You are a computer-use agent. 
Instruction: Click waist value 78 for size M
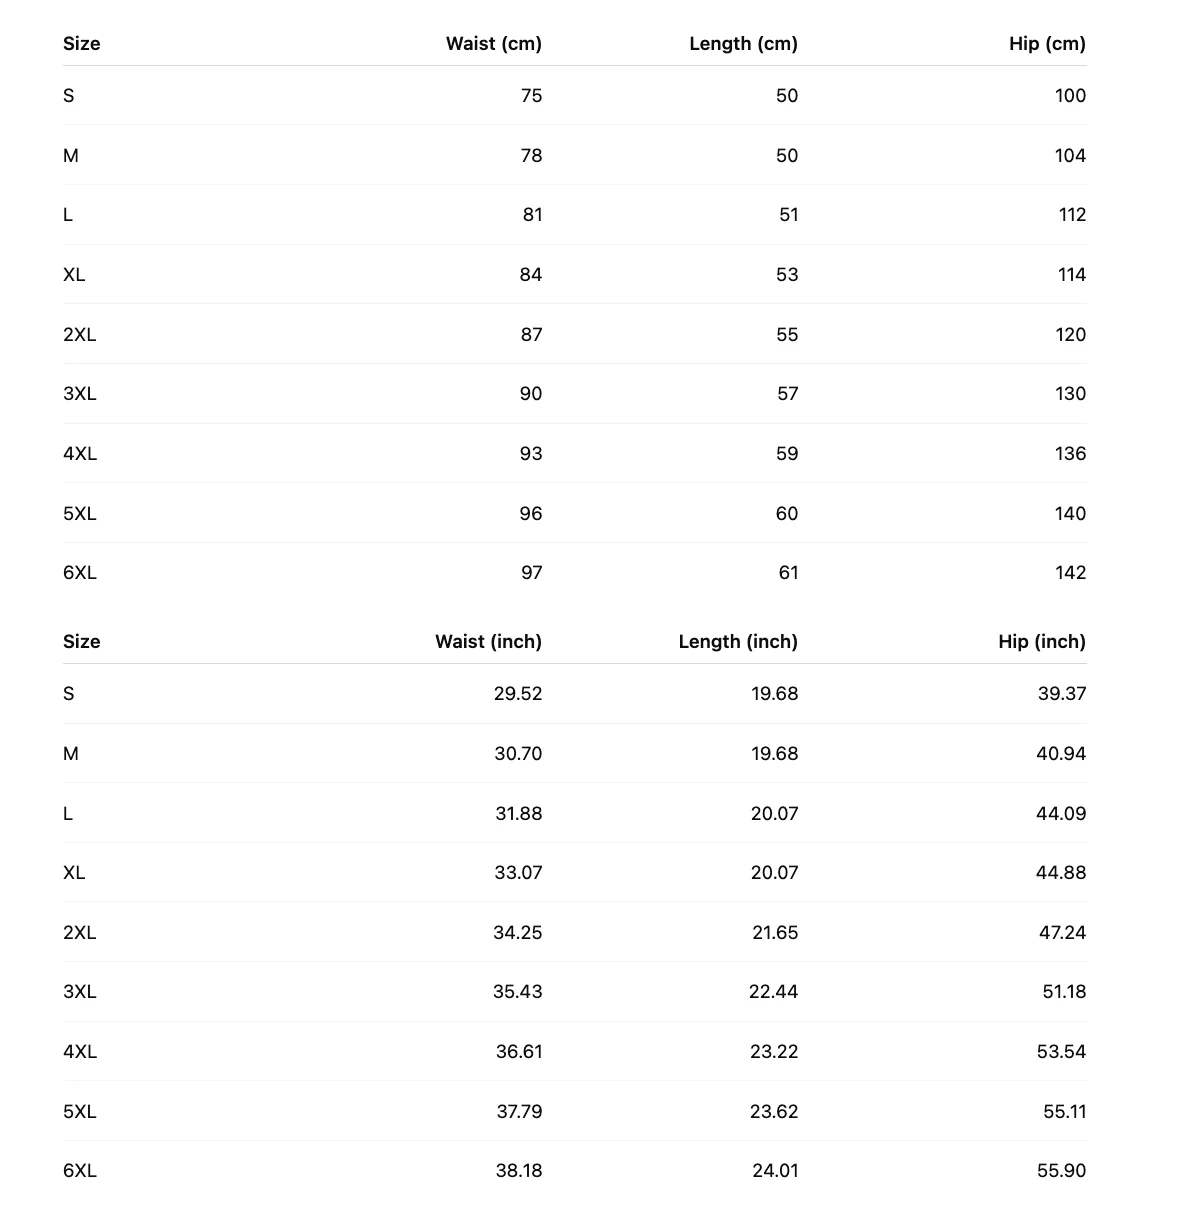pos(531,156)
